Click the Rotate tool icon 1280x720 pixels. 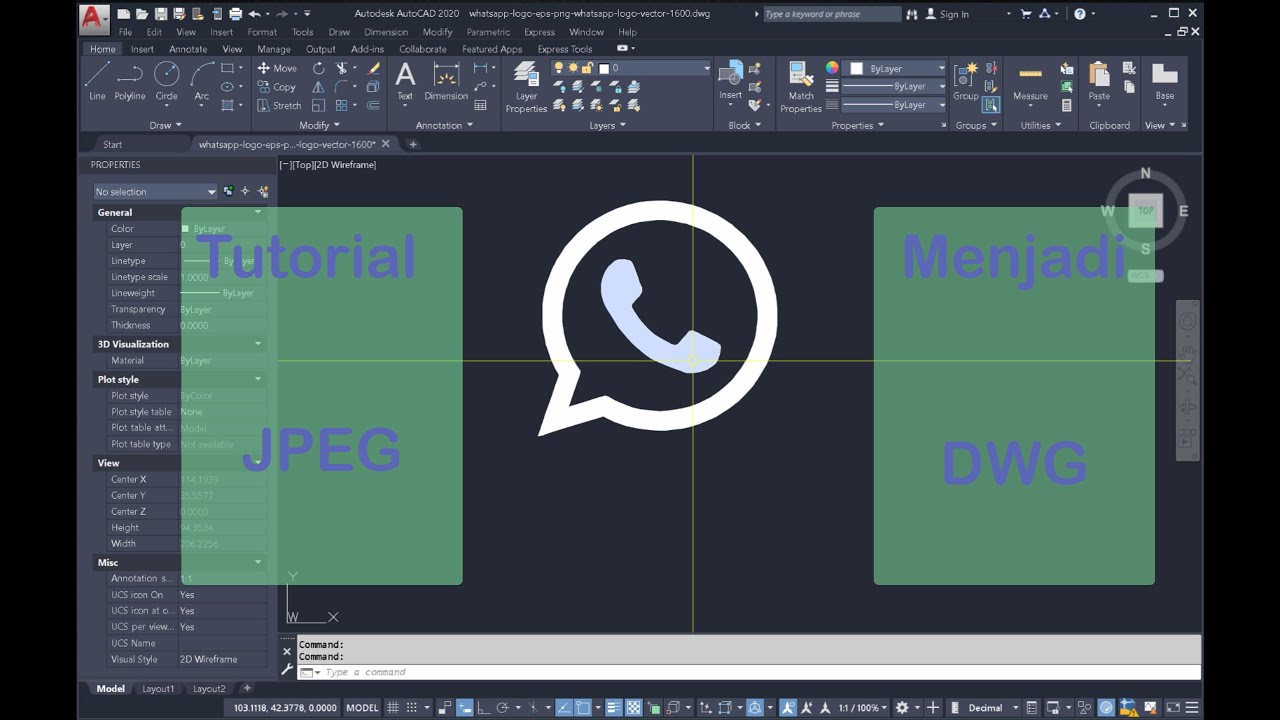[x=318, y=68]
